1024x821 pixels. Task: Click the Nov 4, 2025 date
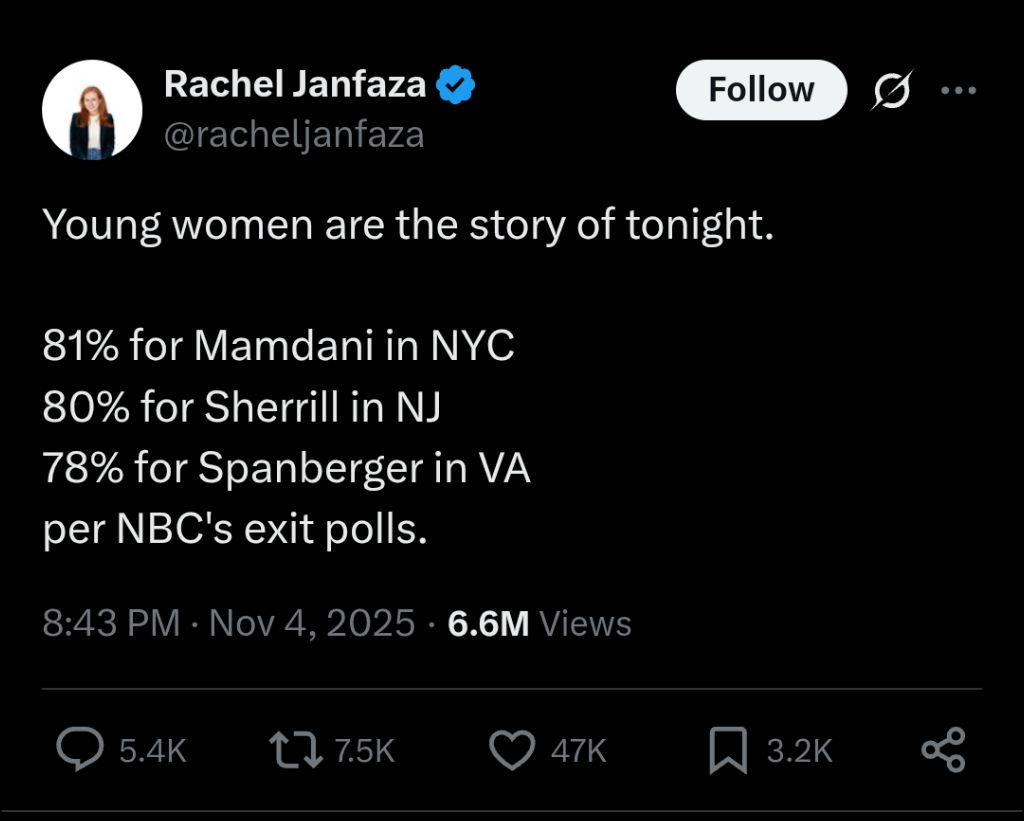pyautogui.click(x=312, y=623)
